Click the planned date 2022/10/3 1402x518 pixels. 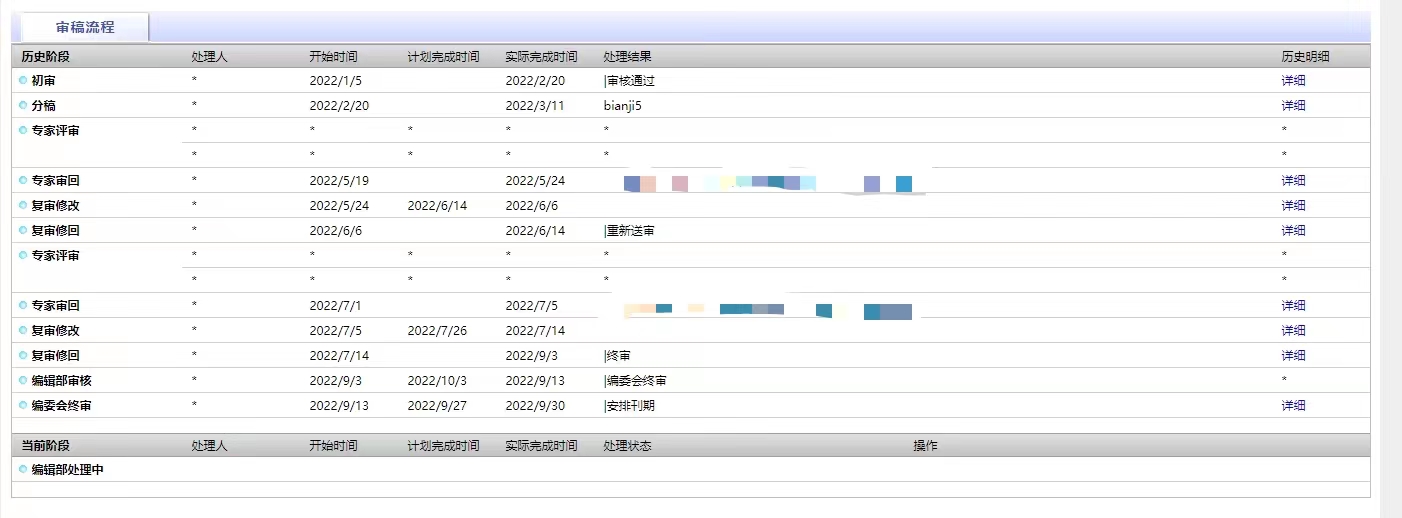tap(437, 381)
